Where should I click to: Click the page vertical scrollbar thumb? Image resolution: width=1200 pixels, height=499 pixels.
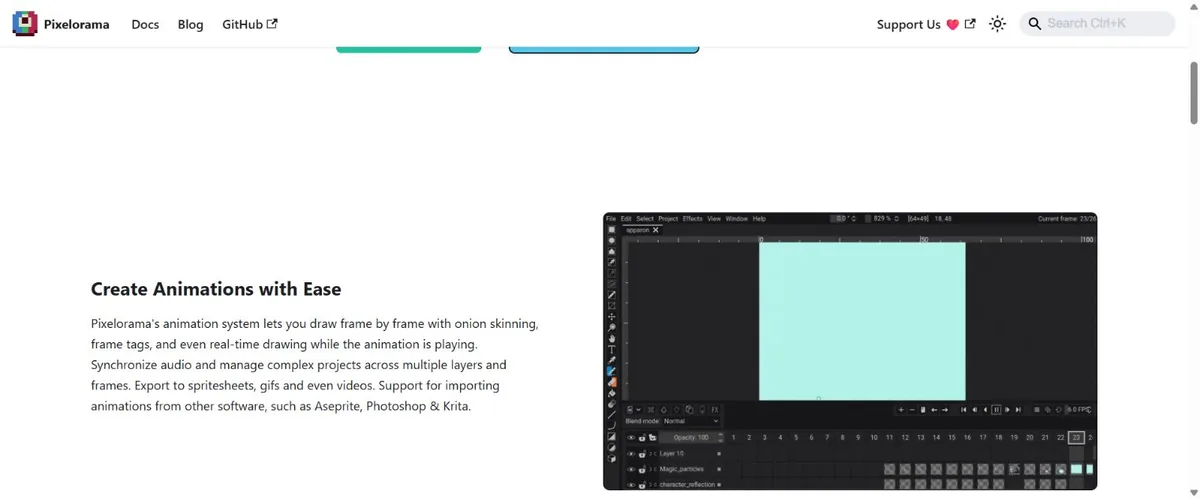[x=1193, y=92]
